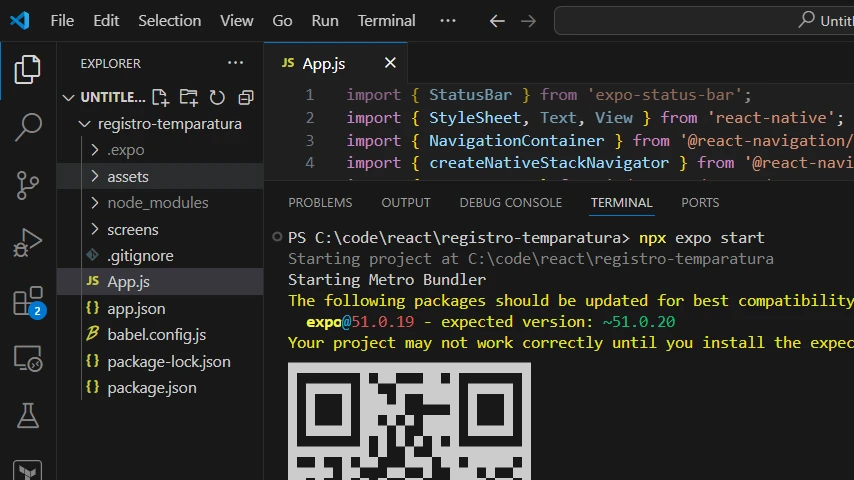The image size is (854, 480).
Task: Collapse the registro-temparatura folder
Action: [x=84, y=124]
